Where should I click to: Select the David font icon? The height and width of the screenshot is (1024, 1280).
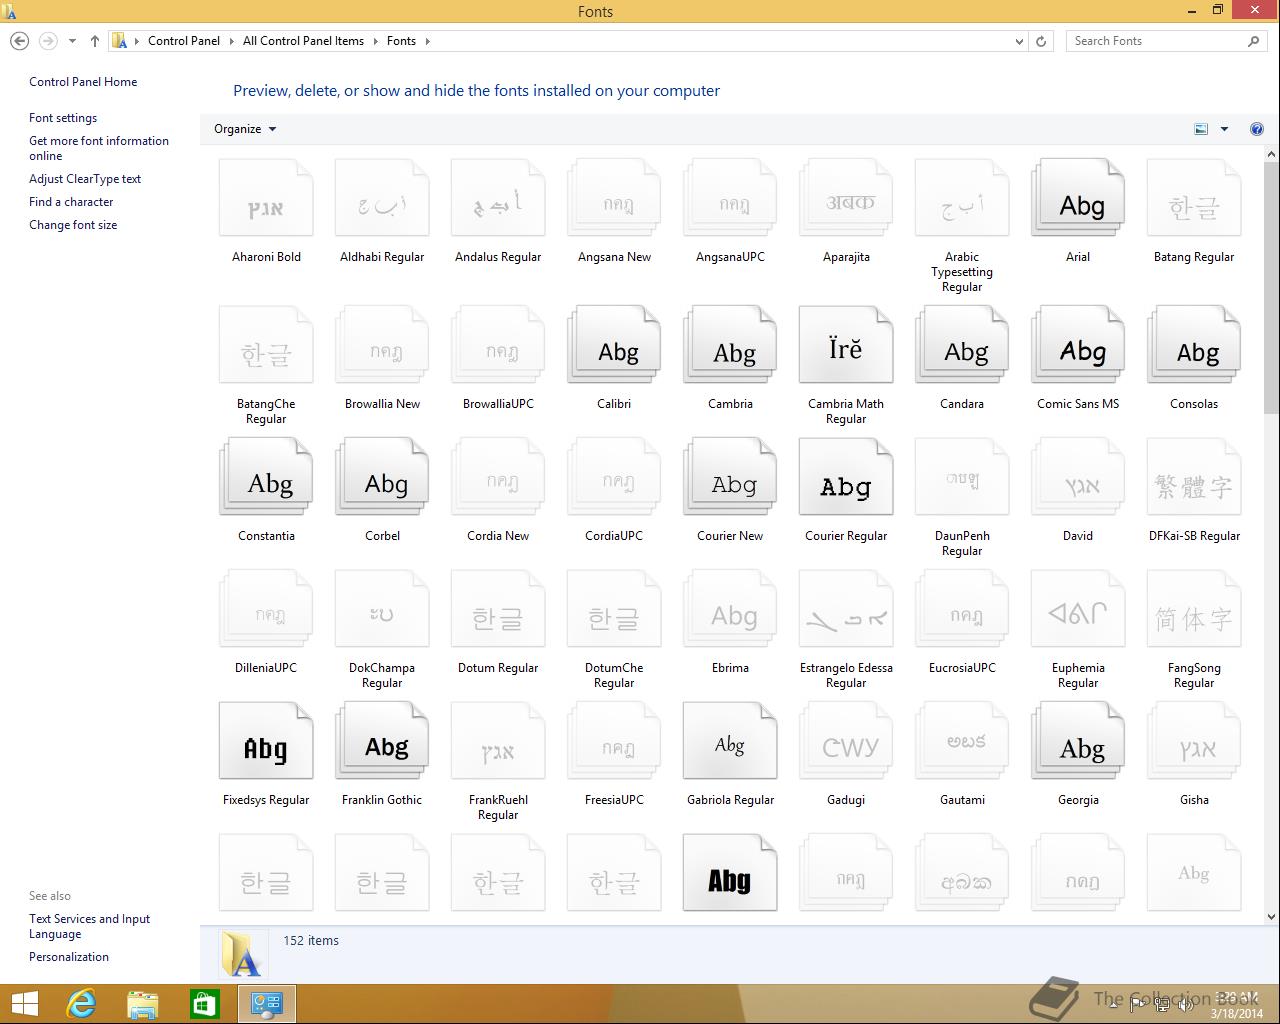[1078, 478]
